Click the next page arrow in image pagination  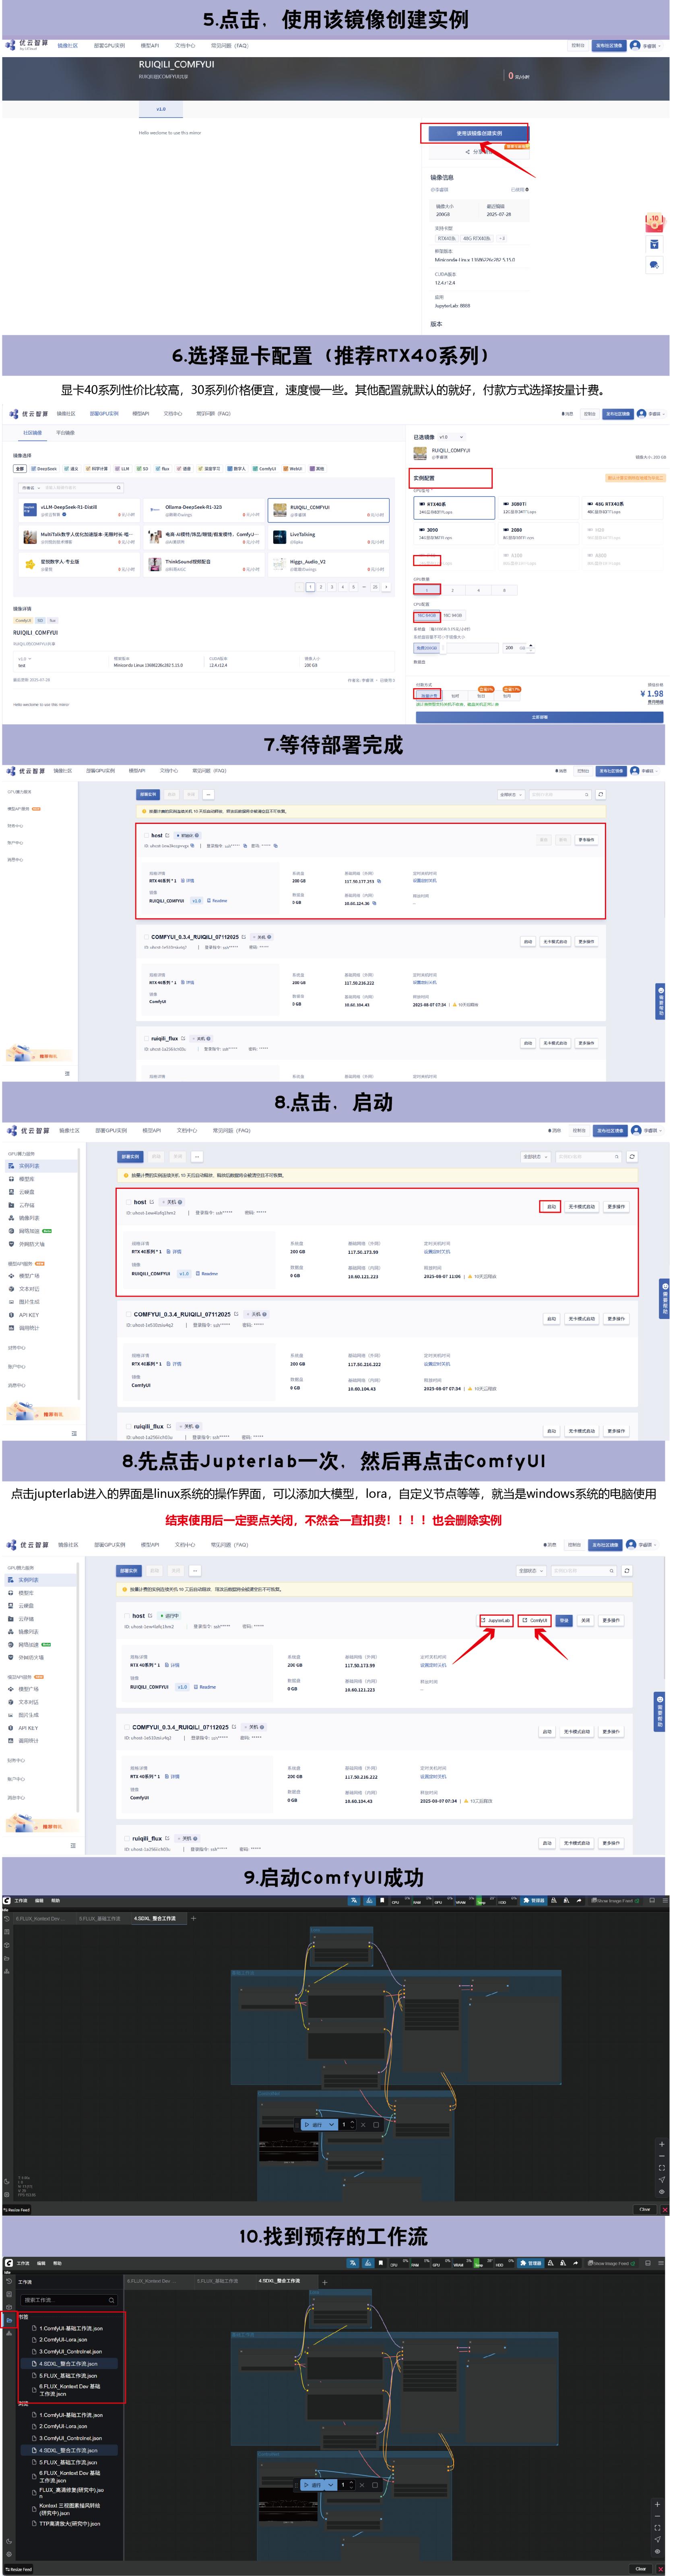tap(386, 587)
